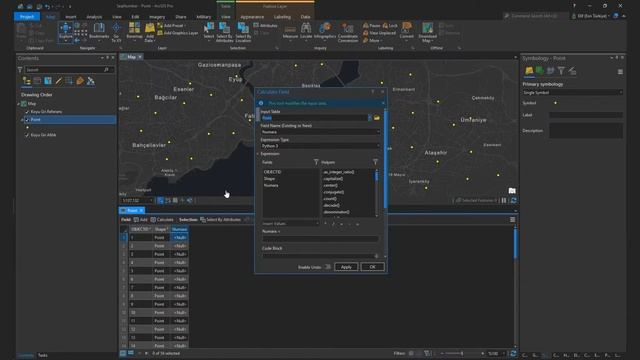Click the Numara expression input box
Screen dimensions: 640x360
[x=320, y=239]
